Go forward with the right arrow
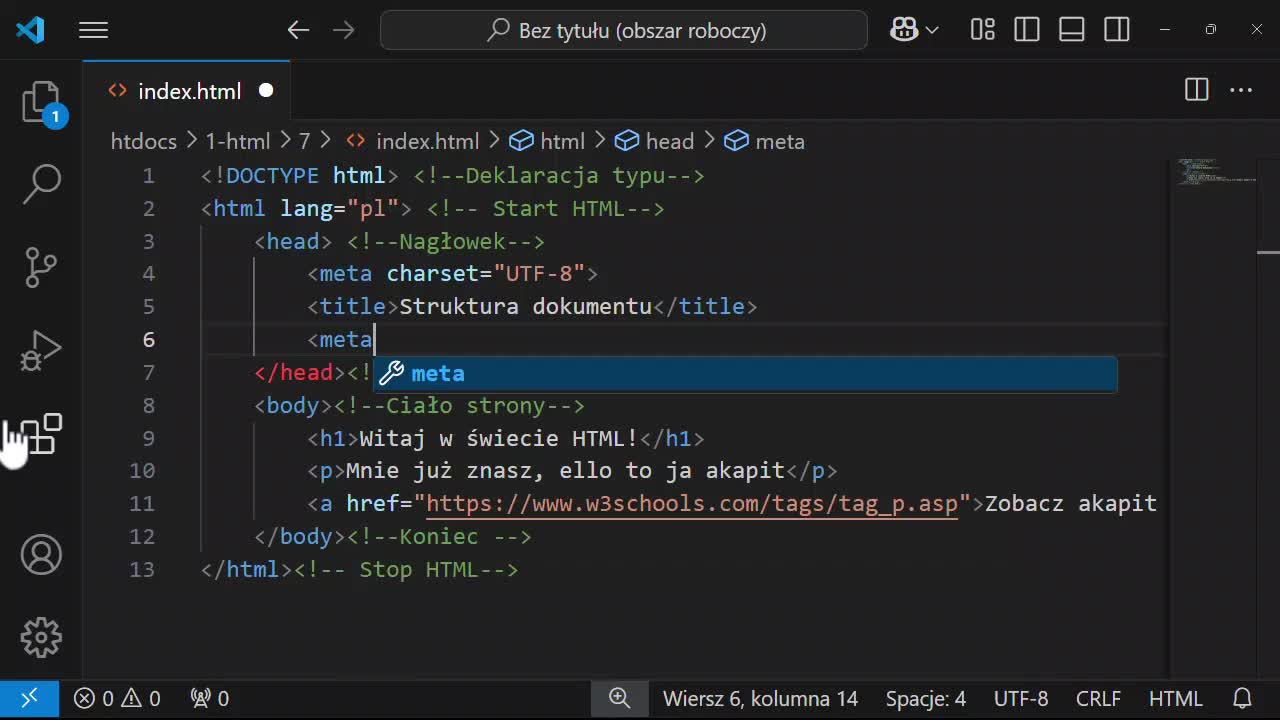Image resolution: width=1280 pixels, height=720 pixels. [344, 30]
